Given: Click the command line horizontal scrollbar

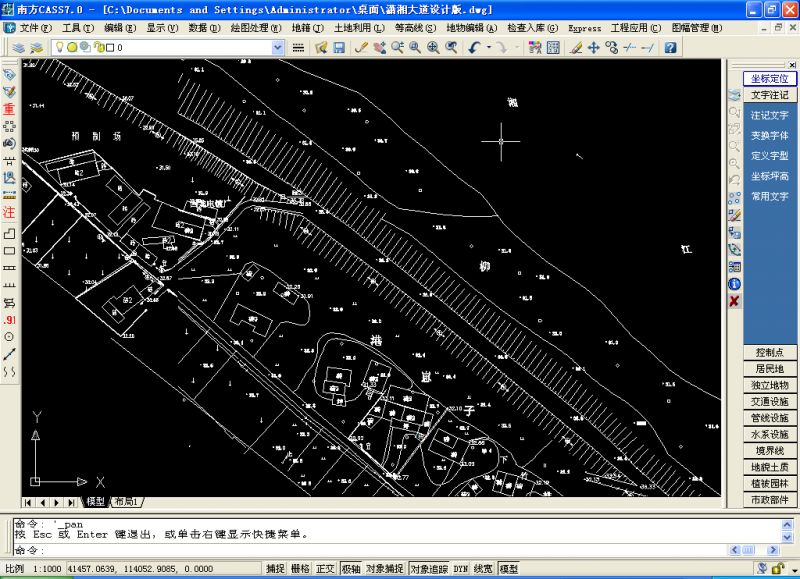Looking at the screenshot, I should point(754,550).
